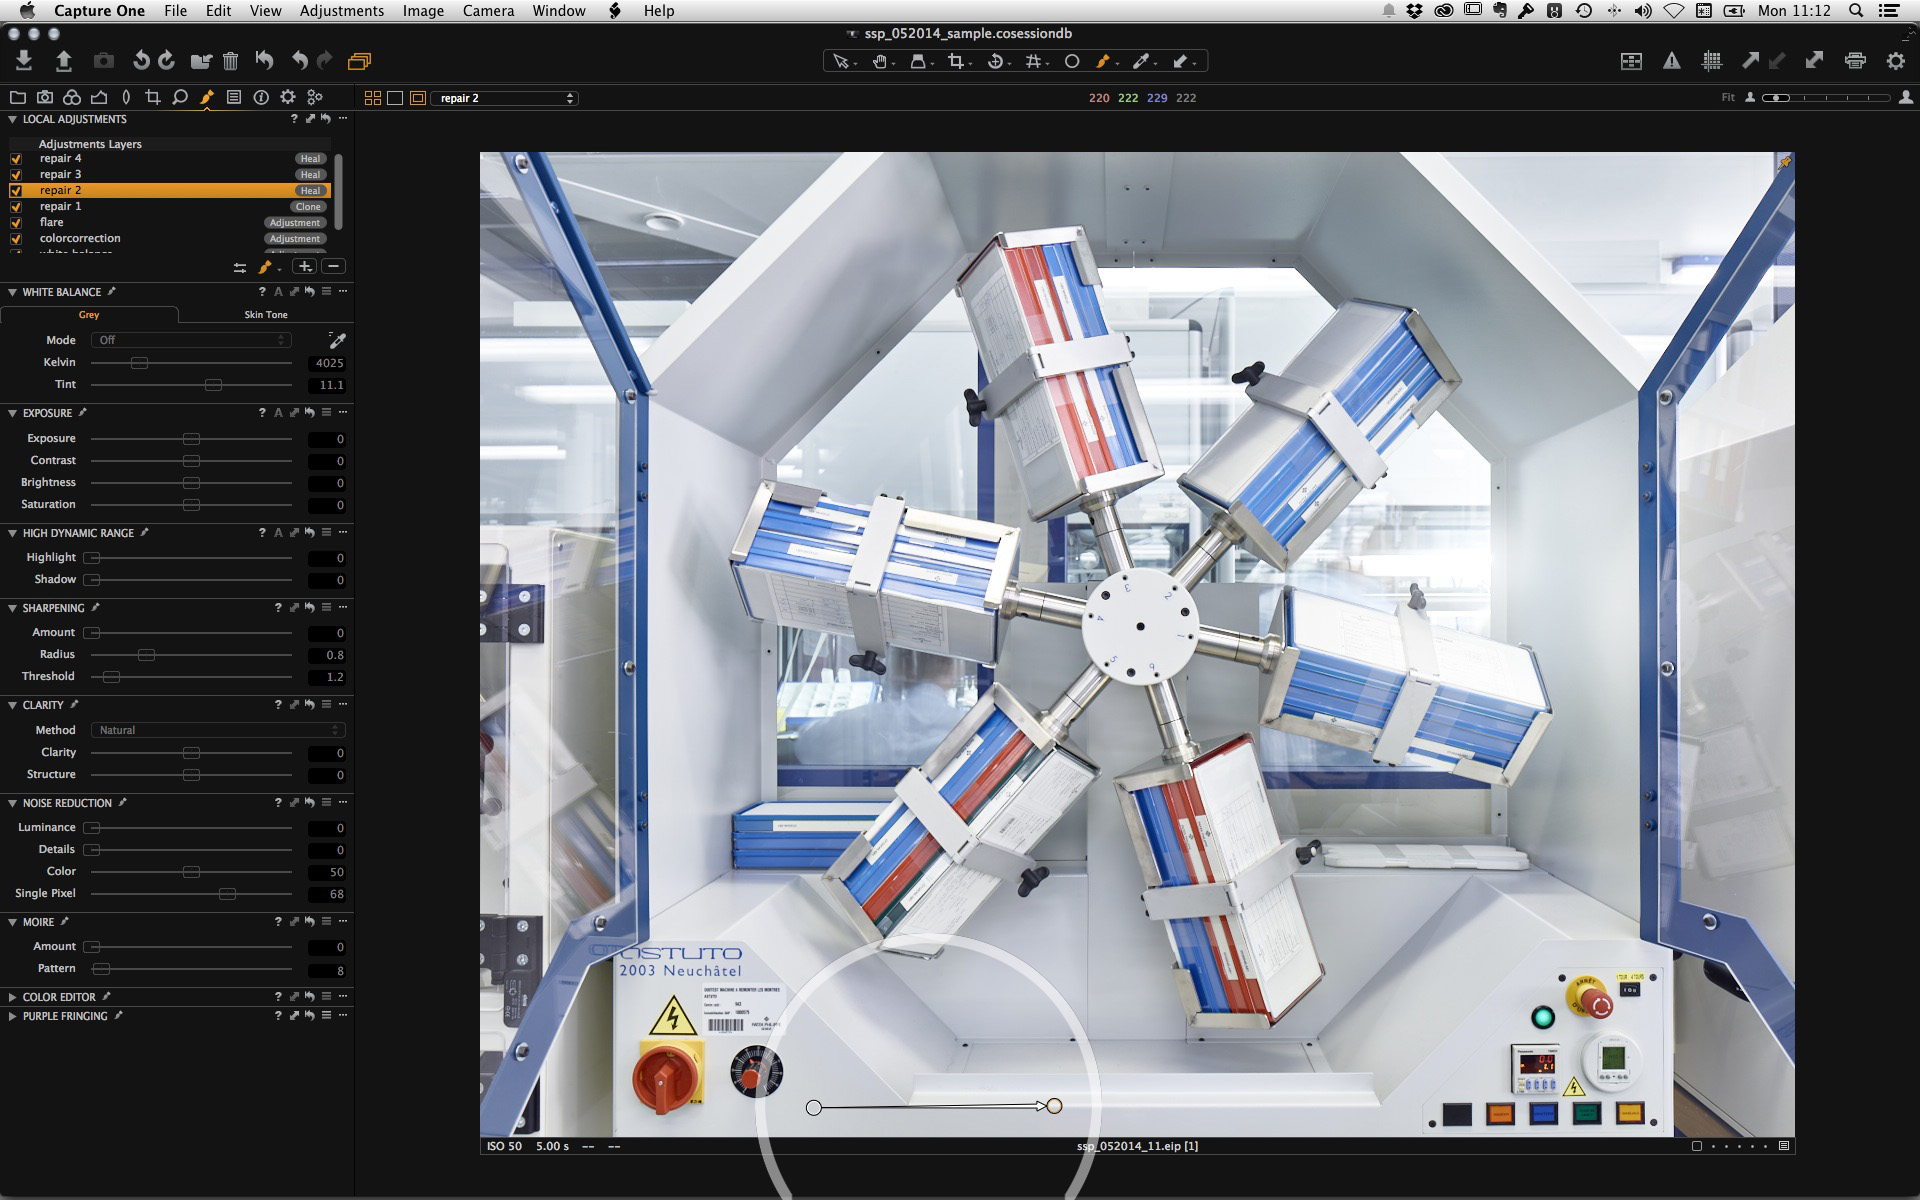Open the orange Variants stack icon

pos(359,61)
